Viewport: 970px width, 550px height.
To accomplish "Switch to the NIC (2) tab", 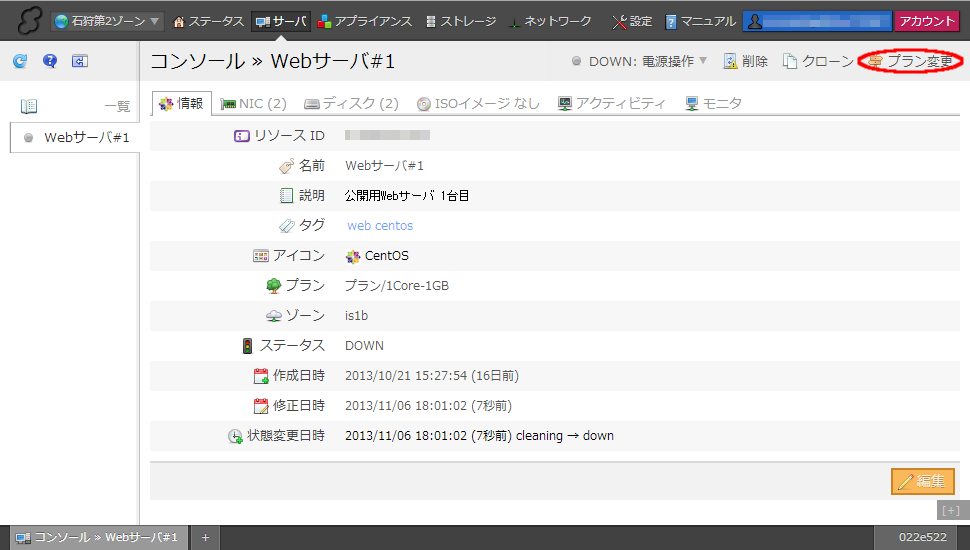I will pyautogui.click(x=254, y=103).
